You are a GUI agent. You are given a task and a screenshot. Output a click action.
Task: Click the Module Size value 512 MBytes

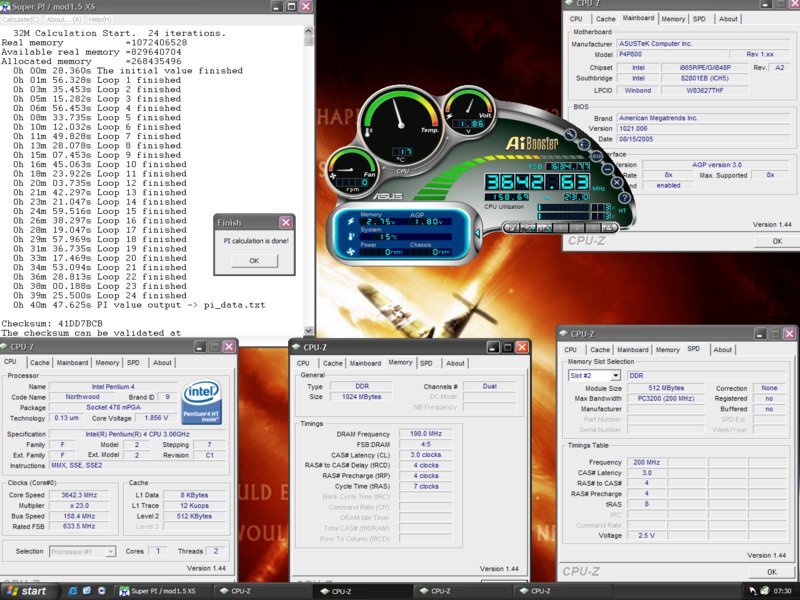click(x=666, y=388)
